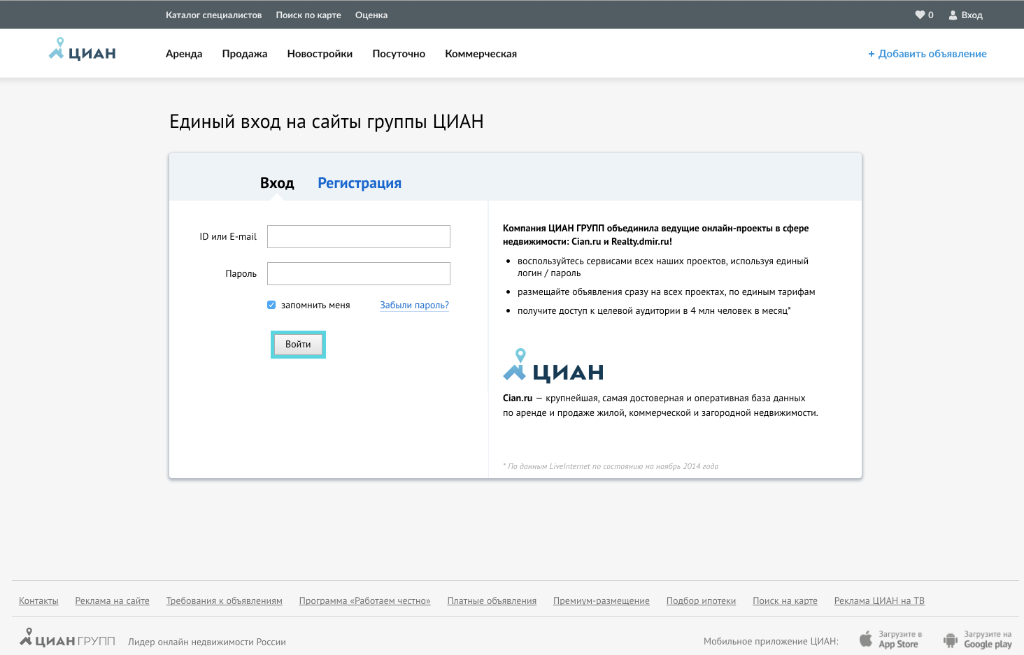This screenshot has height=655, width=1024.
Task: Open the Аренда menu item
Action: tap(184, 54)
